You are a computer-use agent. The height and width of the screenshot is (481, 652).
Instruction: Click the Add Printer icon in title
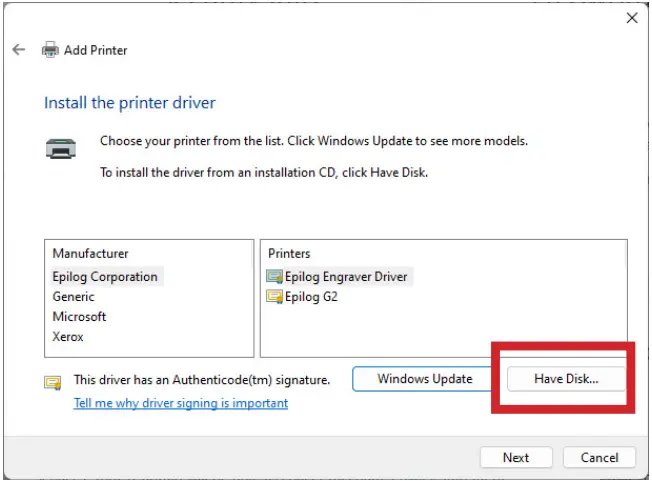[50, 50]
